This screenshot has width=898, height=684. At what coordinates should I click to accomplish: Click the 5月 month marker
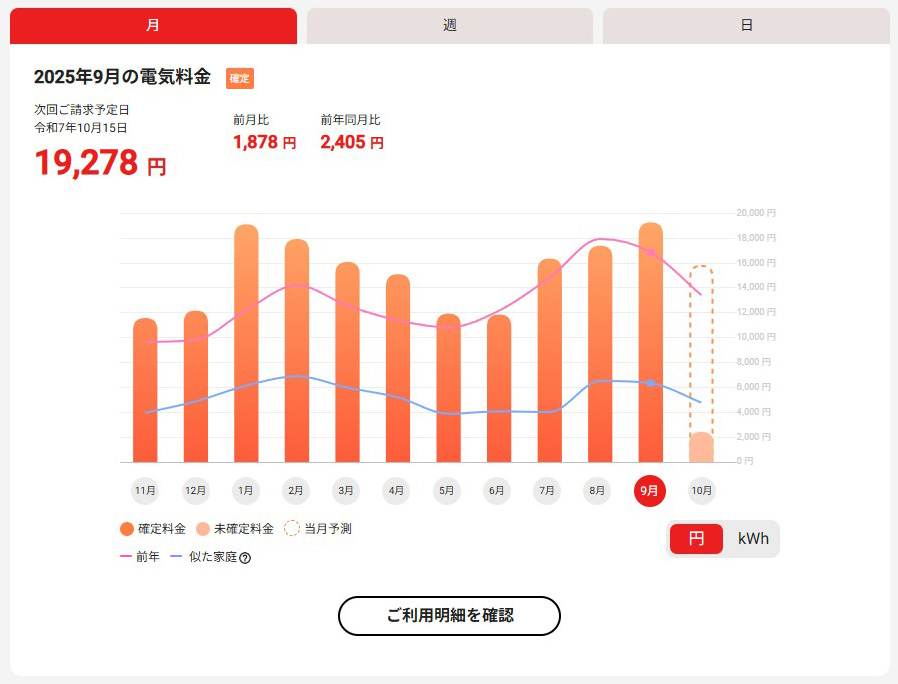pyautogui.click(x=447, y=491)
